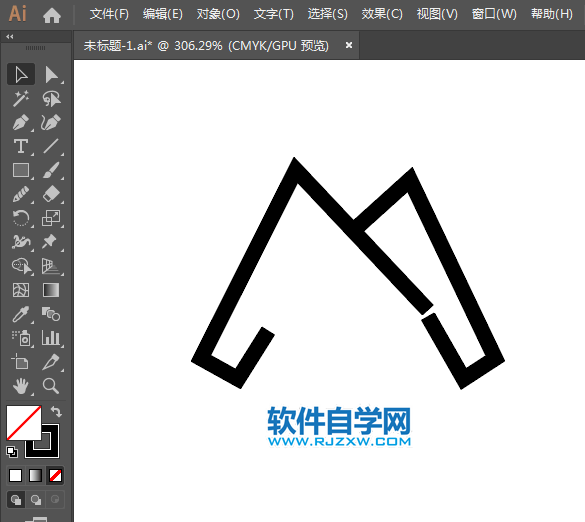Click the Illustrator Ai logo
The width and height of the screenshot is (585, 522).
point(18,14)
